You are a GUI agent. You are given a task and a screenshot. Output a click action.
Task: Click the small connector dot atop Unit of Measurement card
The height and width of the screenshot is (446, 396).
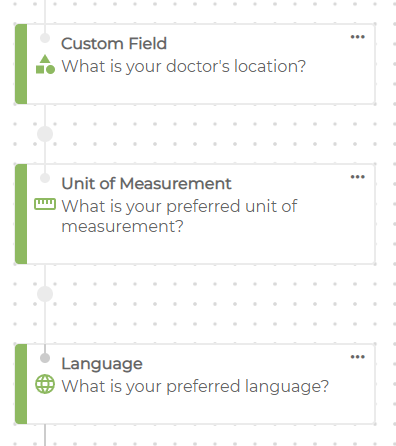[x=45, y=178]
